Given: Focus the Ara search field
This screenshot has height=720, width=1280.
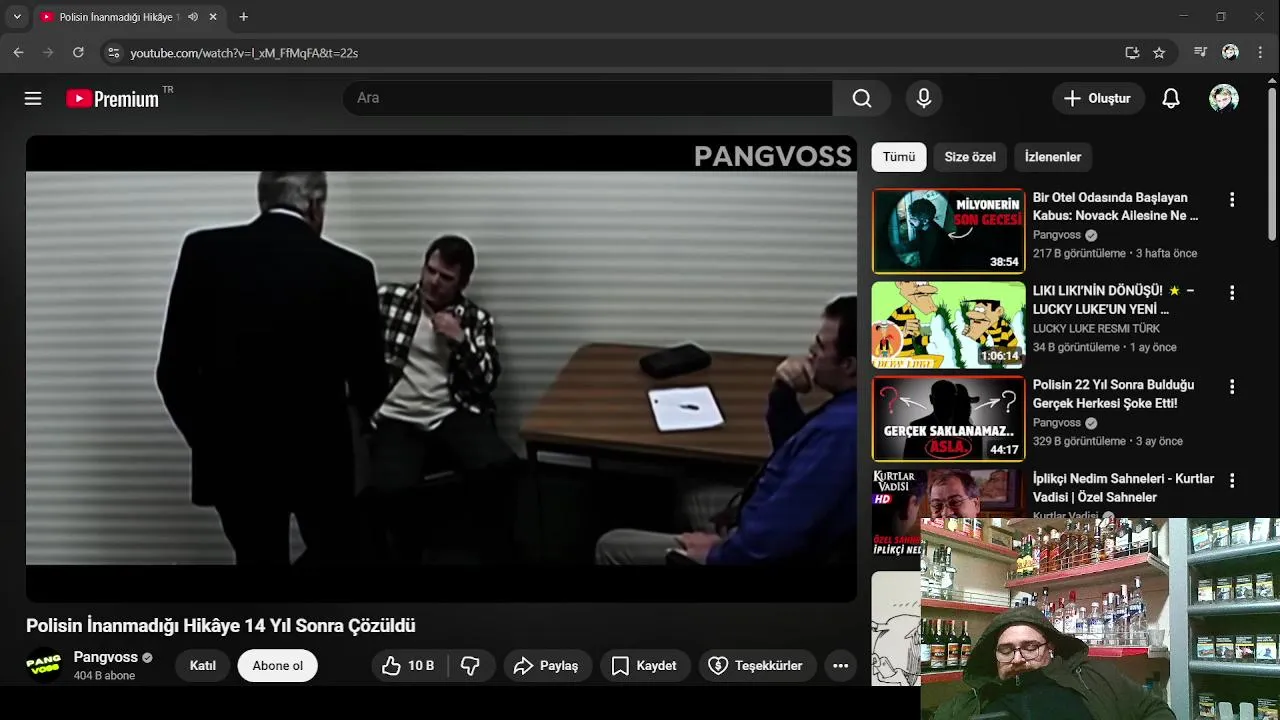Looking at the screenshot, I should click(x=588, y=98).
